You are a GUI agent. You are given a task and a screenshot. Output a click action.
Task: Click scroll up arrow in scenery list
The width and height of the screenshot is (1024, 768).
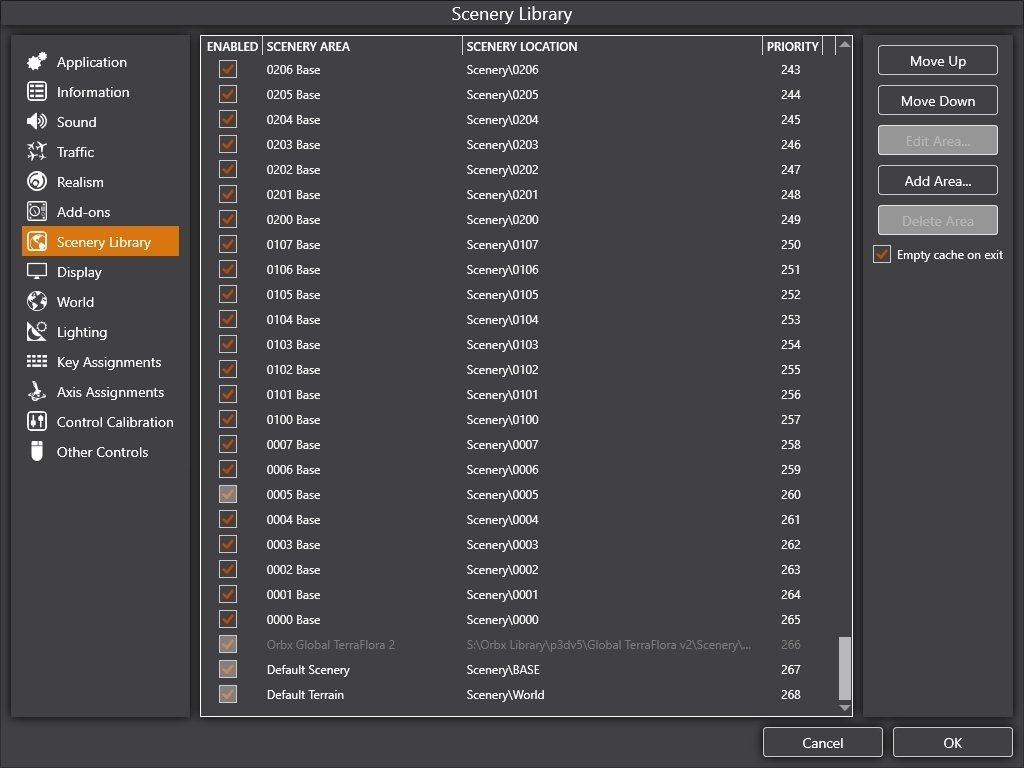[844, 45]
